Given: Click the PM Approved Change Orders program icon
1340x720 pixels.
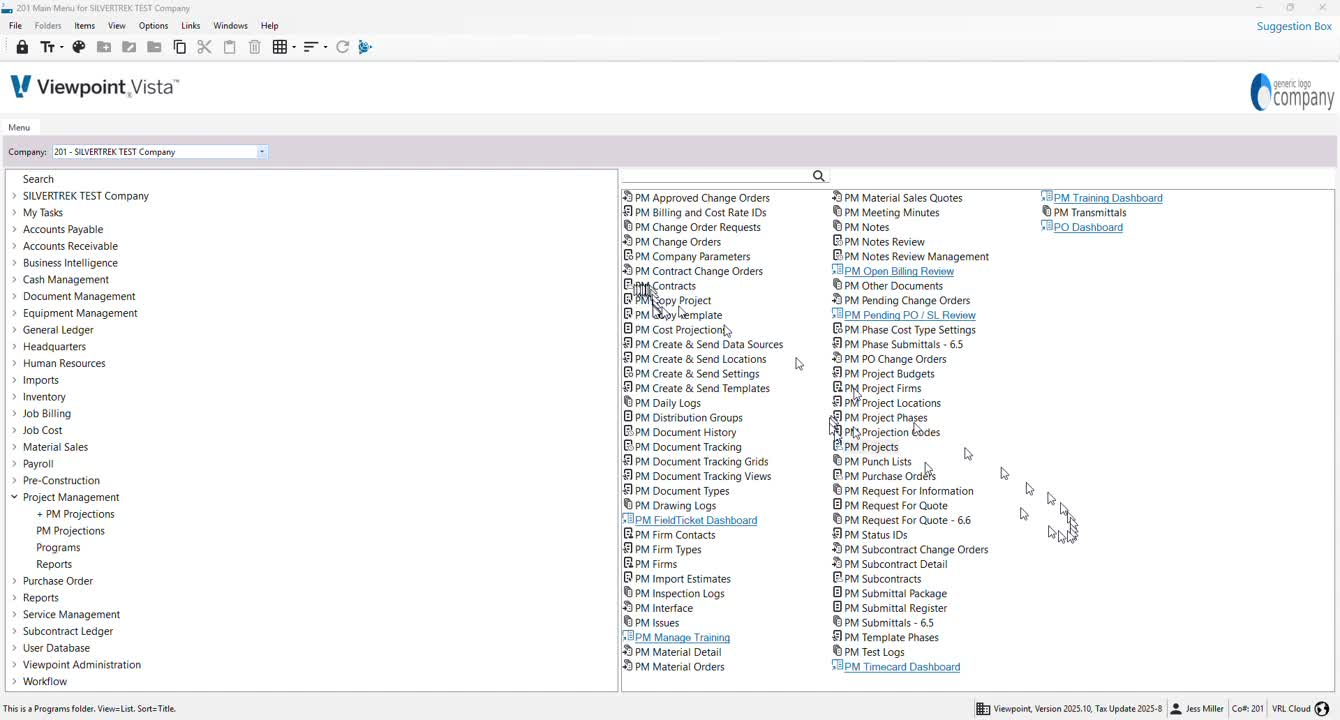Looking at the screenshot, I should (628, 197).
